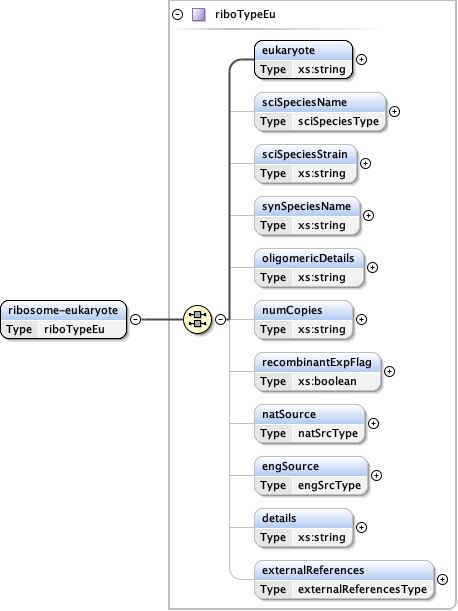This screenshot has height=611, width=458.
Task: Expand the sciSpeciesName element
Action: [394, 111]
